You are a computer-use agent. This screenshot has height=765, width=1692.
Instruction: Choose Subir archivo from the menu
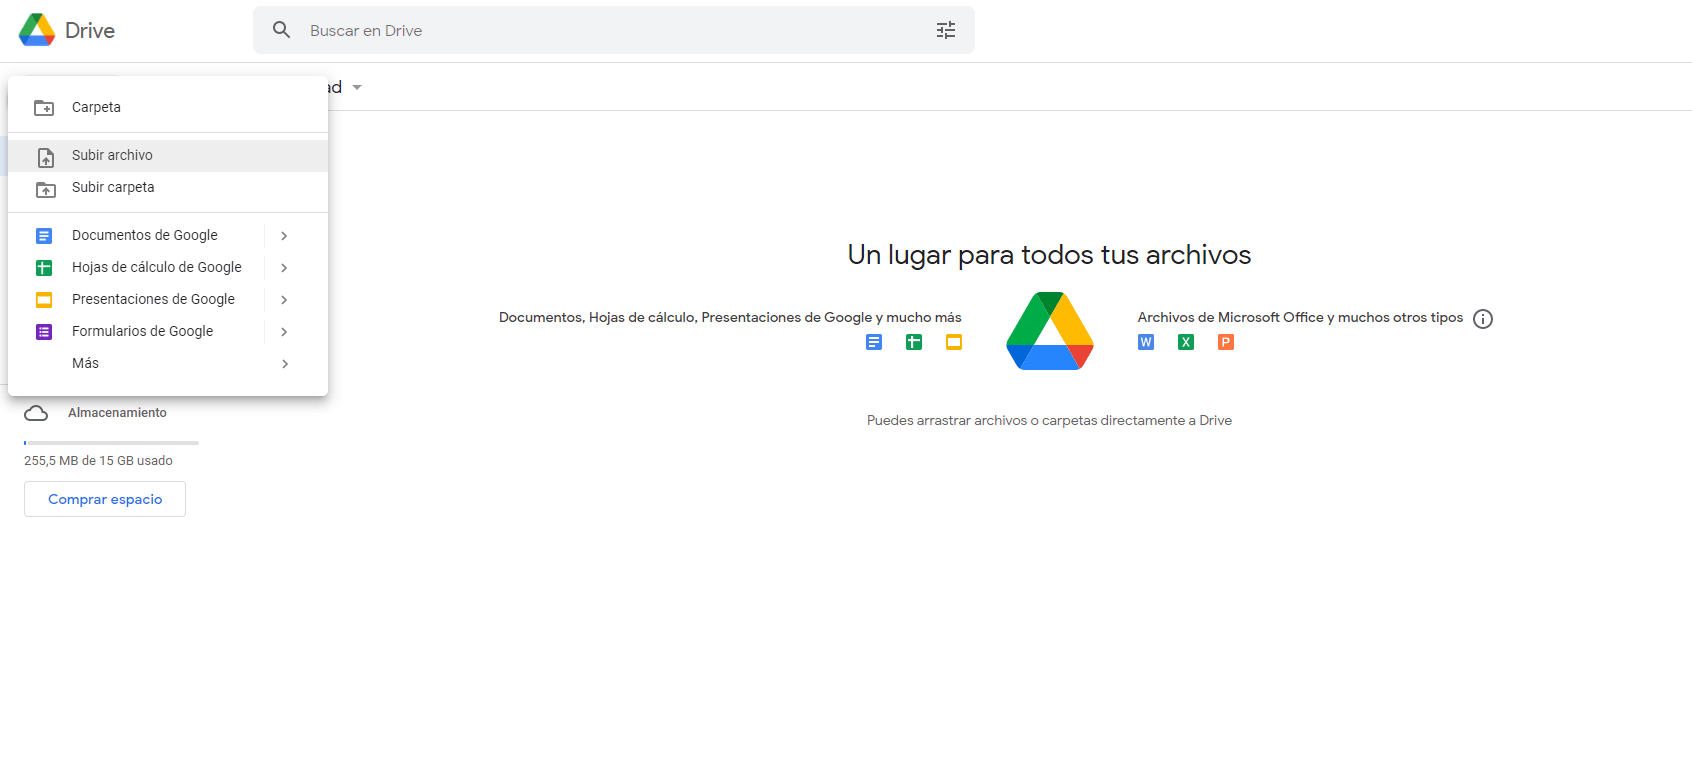(x=168, y=156)
